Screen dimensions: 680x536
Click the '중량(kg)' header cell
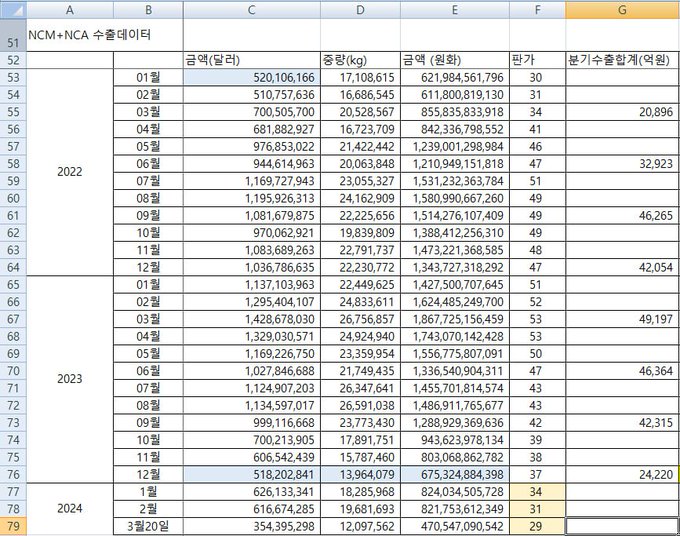coord(360,60)
